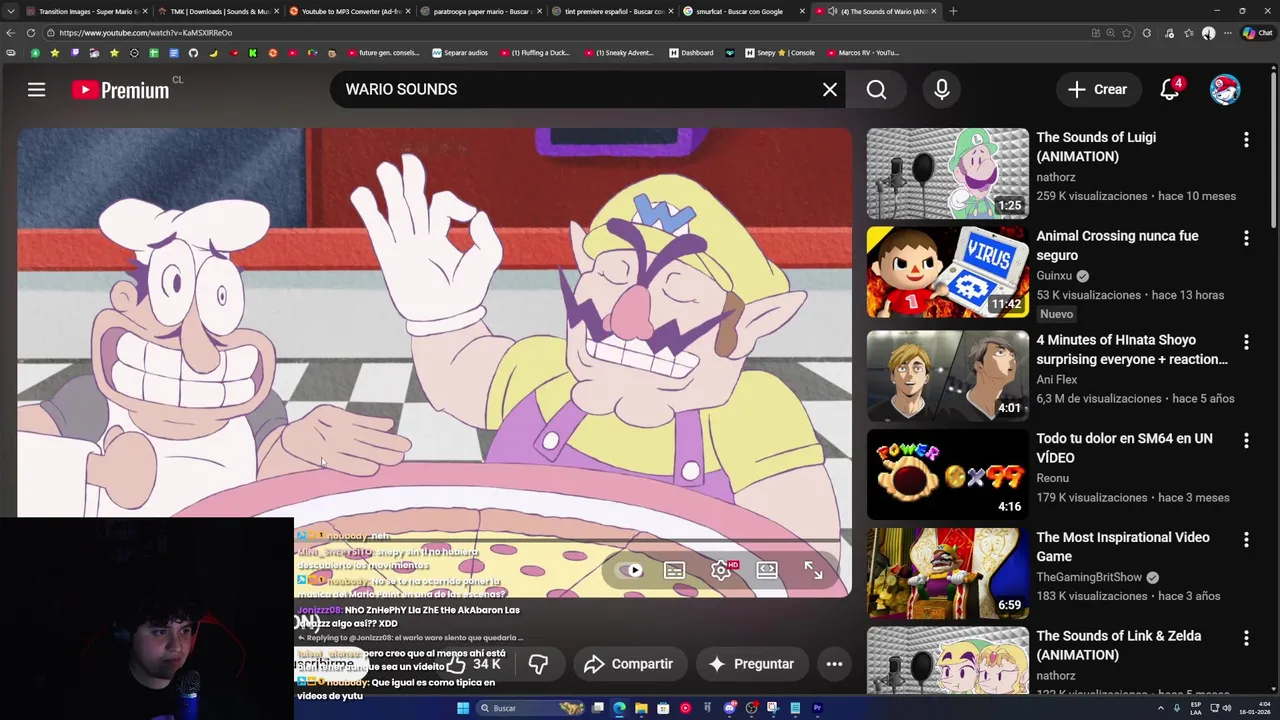Go back with the browser arrow
The width and height of the screenshot is (1280, 720).
11,33
